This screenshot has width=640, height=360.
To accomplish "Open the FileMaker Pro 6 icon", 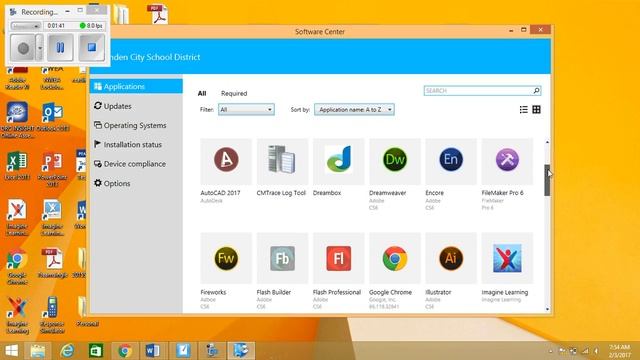I will click(x=507, y=161).
